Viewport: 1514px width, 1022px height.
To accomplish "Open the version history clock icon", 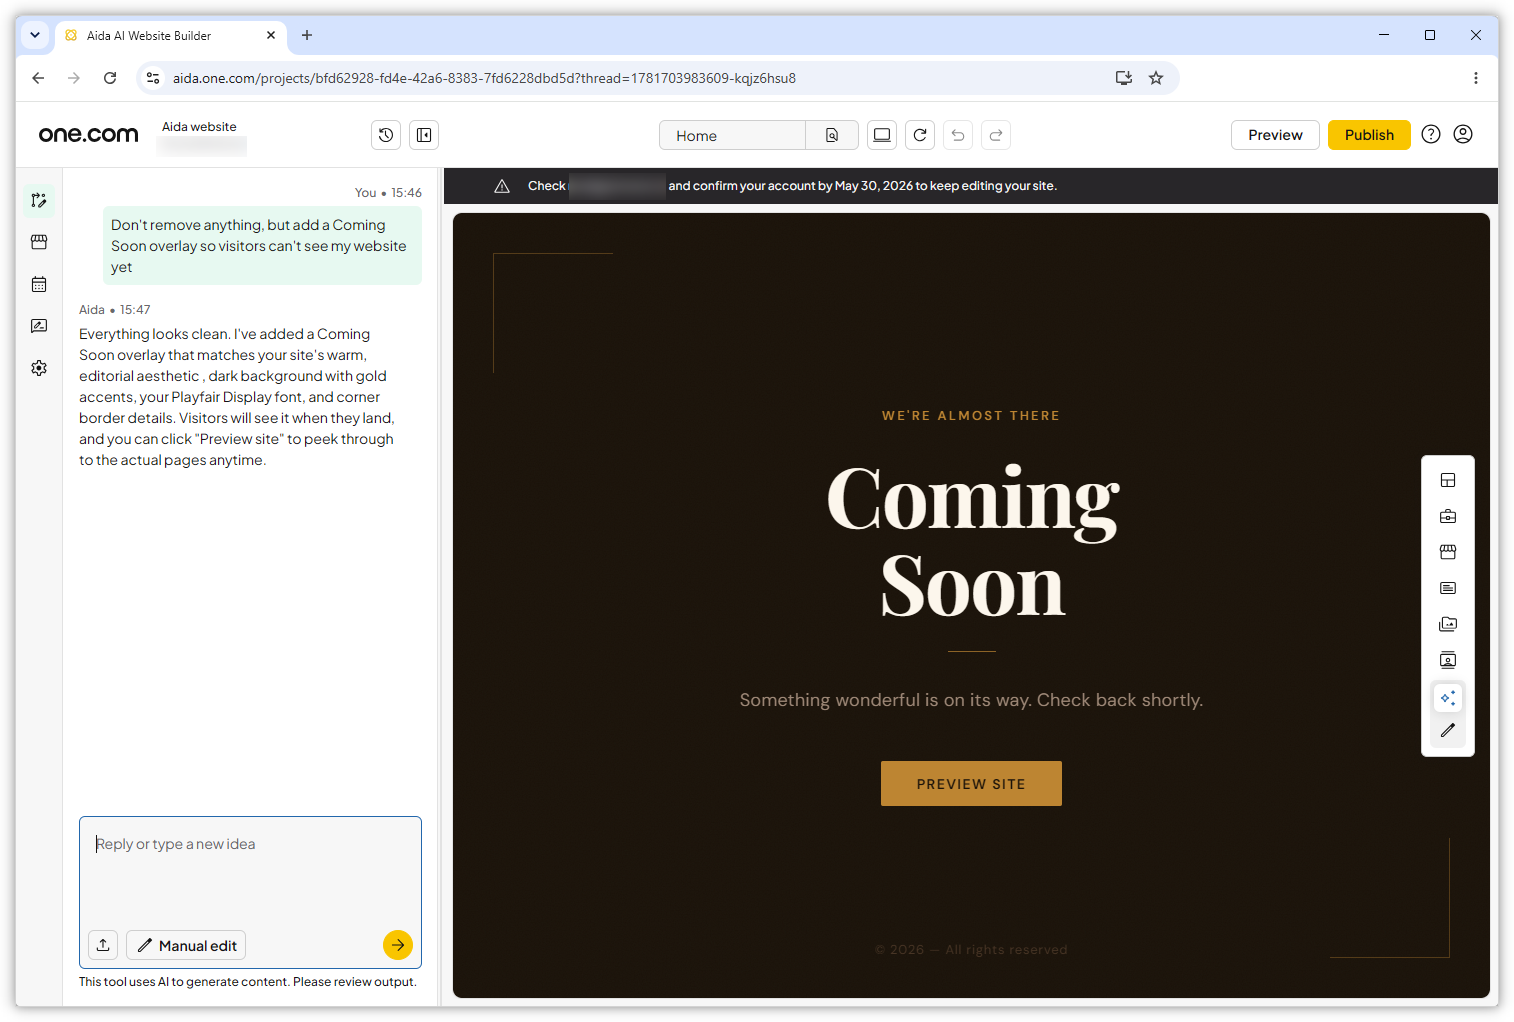I will point(386,135).
